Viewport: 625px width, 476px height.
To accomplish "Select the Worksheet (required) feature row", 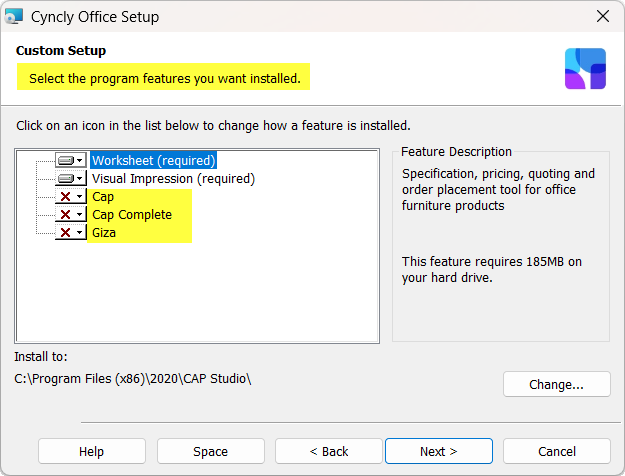I will (153, 160).
